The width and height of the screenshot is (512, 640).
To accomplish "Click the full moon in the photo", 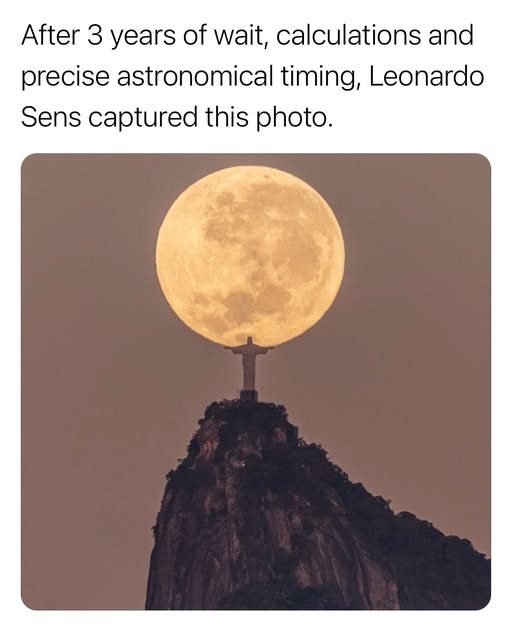I will pyautogui.click(x=250, y=256).
